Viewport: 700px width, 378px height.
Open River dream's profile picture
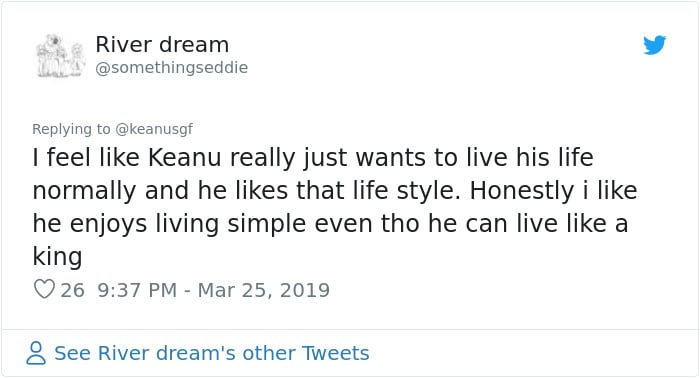coord(60,56)
